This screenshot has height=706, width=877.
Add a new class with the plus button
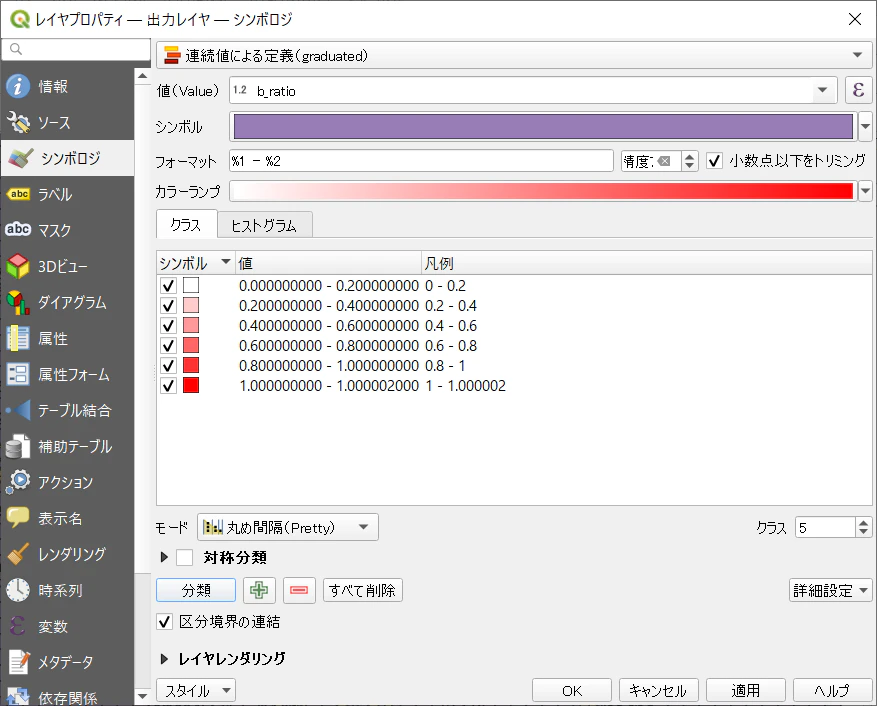click(x=259, y=590)
